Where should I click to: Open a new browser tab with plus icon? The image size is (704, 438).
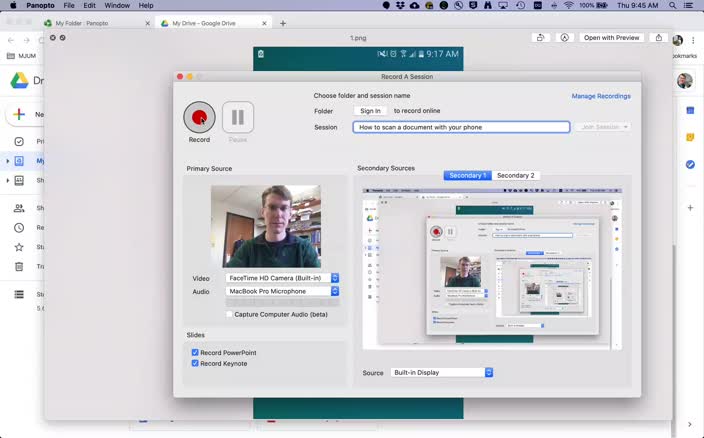point(283,23)
